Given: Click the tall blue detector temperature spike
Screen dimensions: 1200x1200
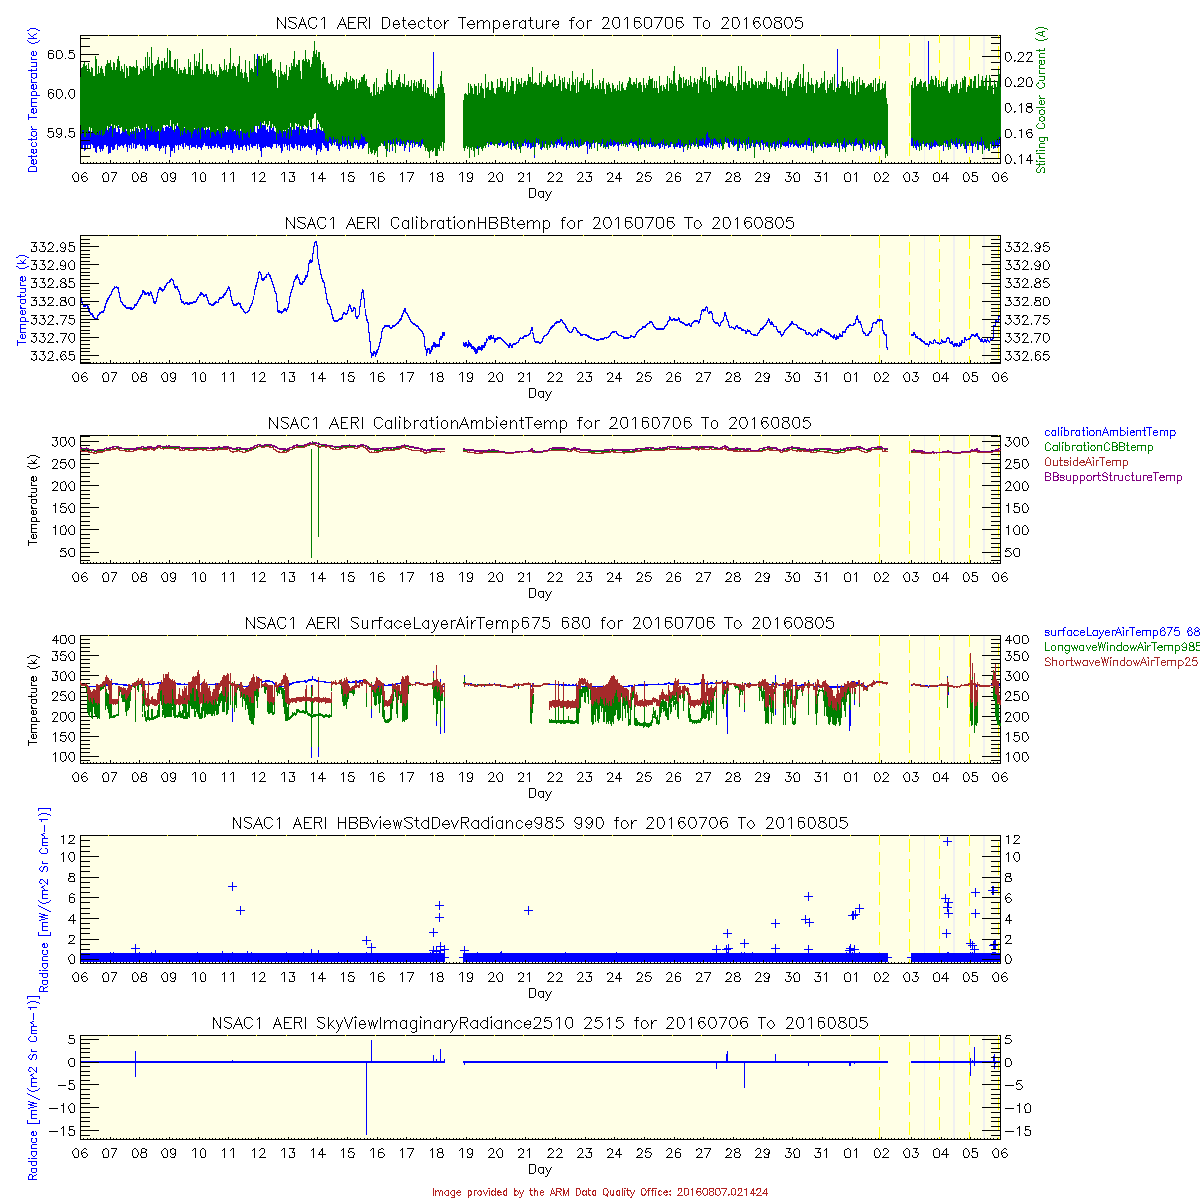Looking at the screenshot, I should pyautogui.click(x=928, y=60).
